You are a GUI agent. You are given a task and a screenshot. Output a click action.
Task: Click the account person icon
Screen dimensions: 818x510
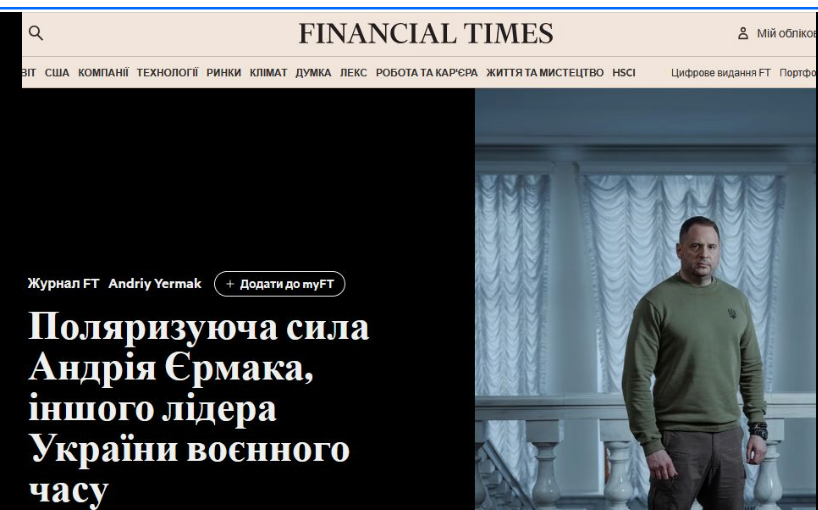tap(743, 33)
